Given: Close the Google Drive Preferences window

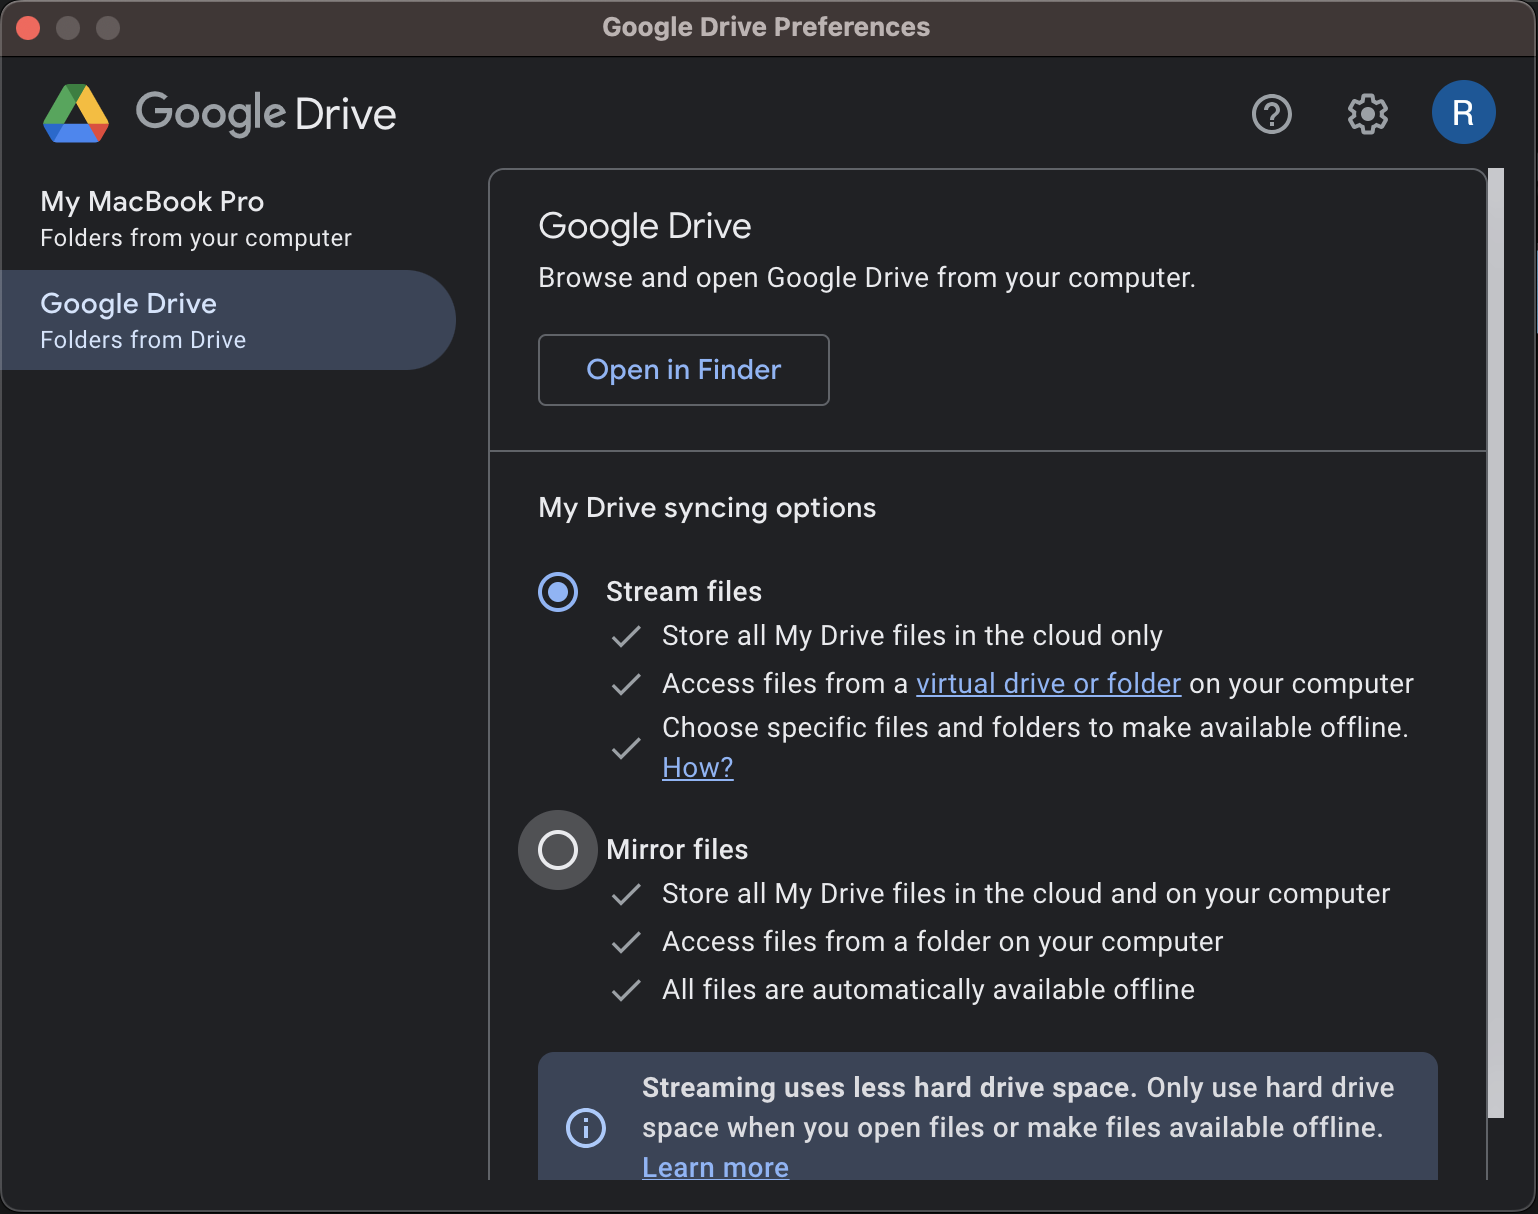Looking at the screenshot, I should [28, 28].
